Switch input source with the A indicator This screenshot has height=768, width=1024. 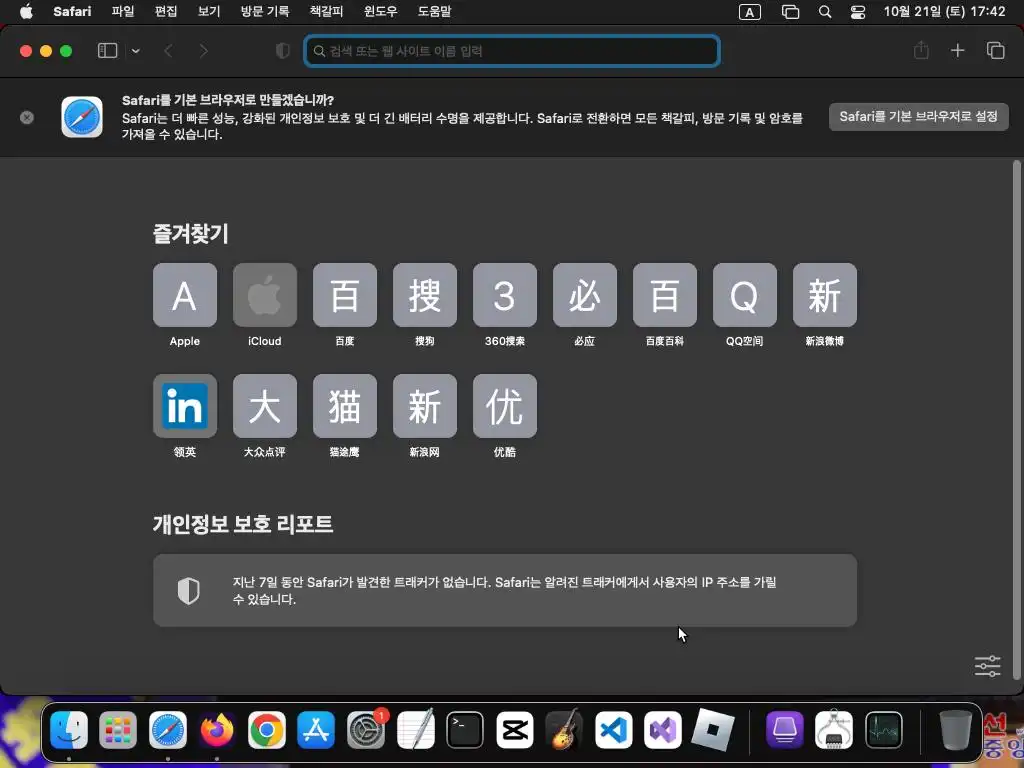(750, 12)
